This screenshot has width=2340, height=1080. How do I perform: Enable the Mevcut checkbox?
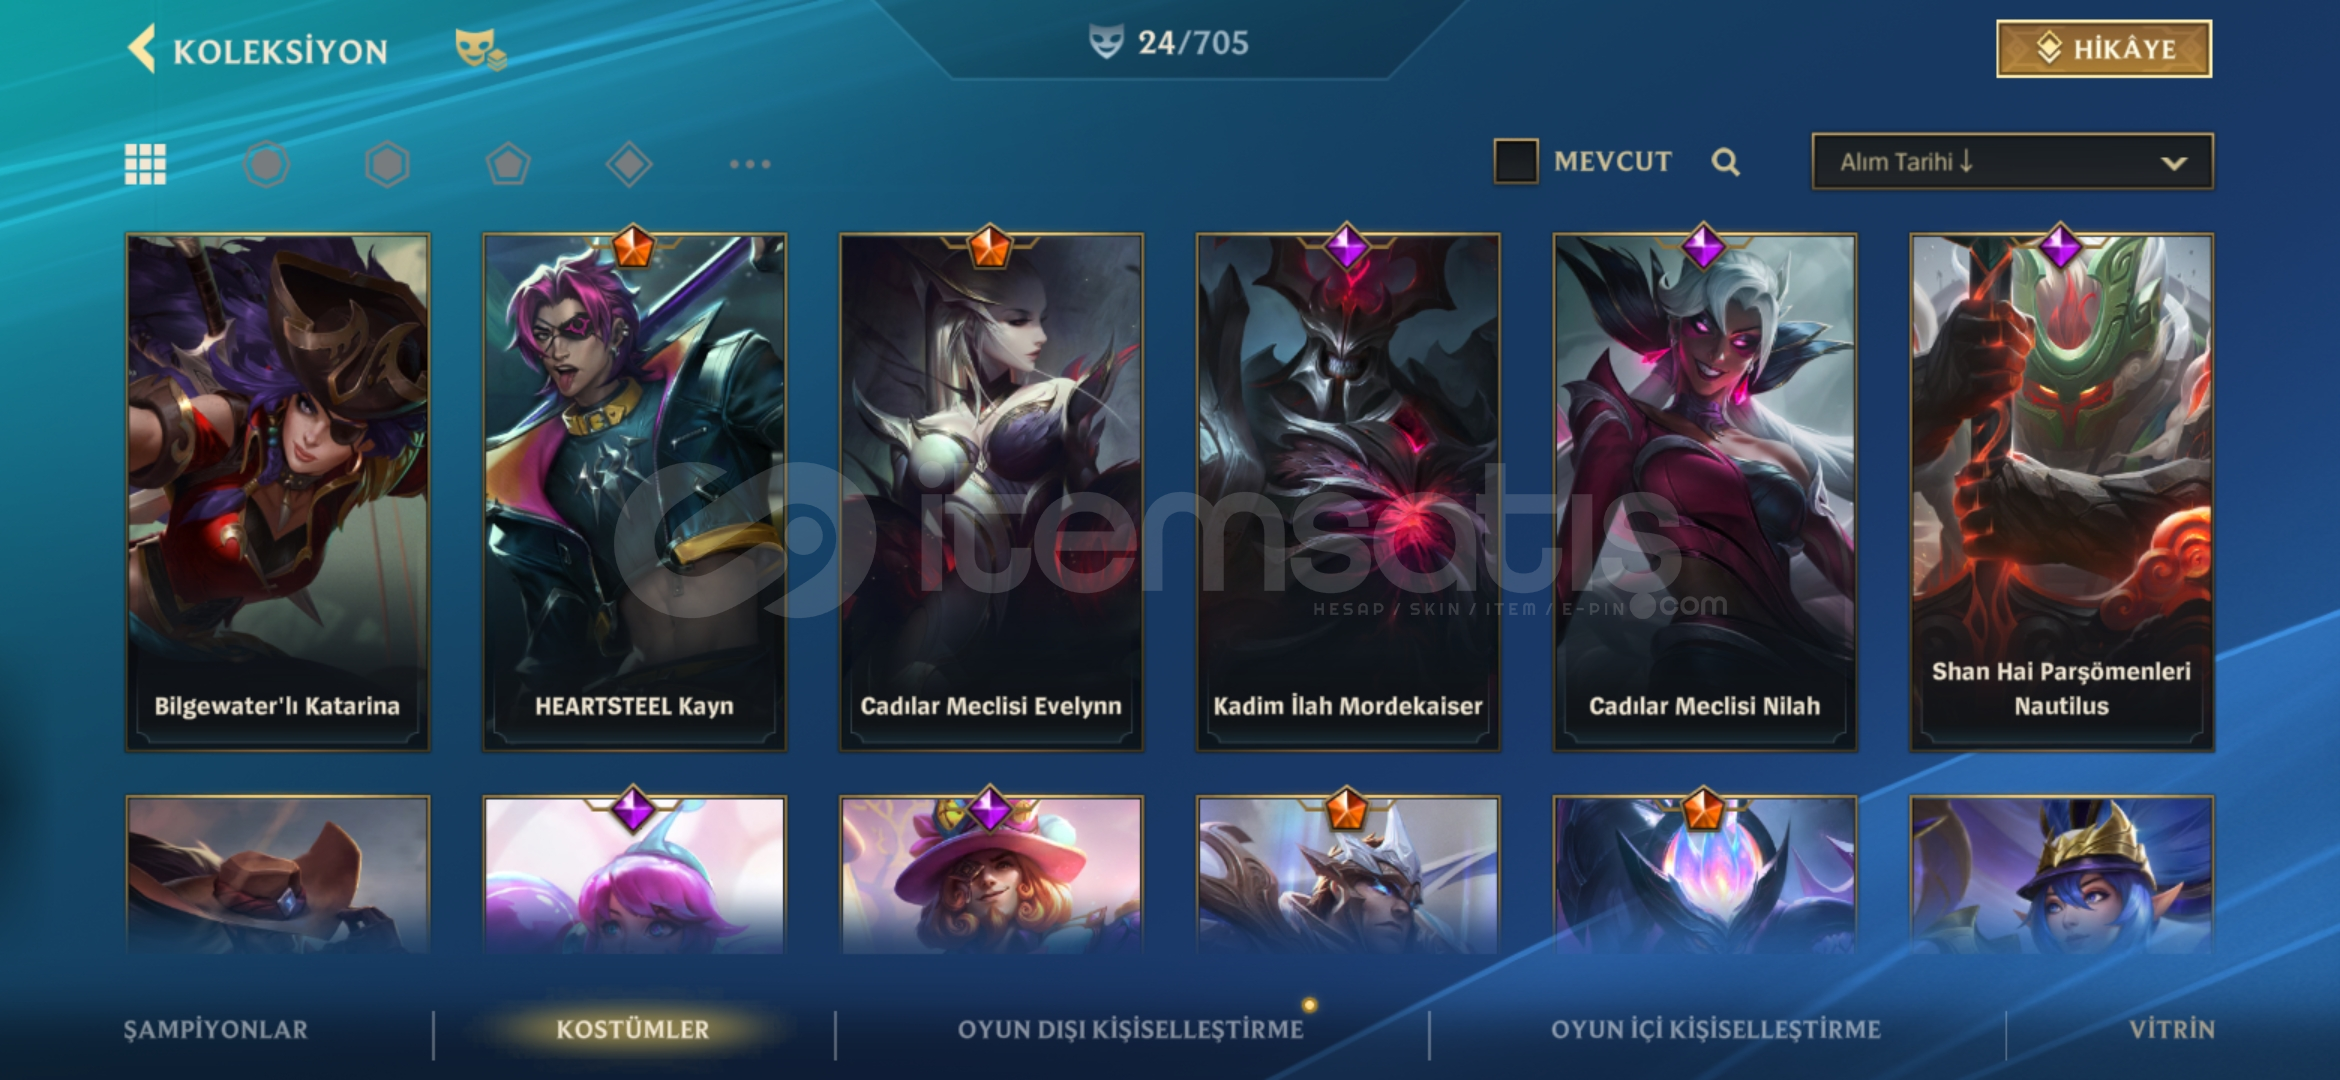click(x=1515, y=161)
